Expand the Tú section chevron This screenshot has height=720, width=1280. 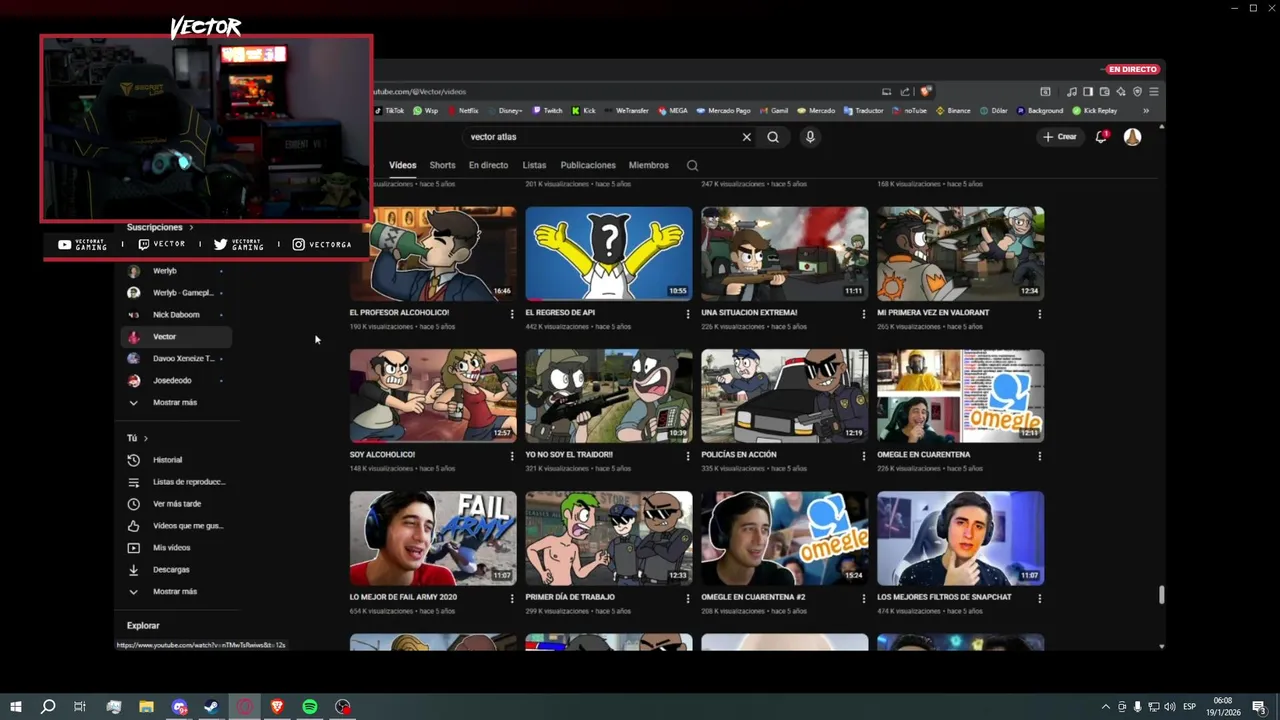point(146,438)
